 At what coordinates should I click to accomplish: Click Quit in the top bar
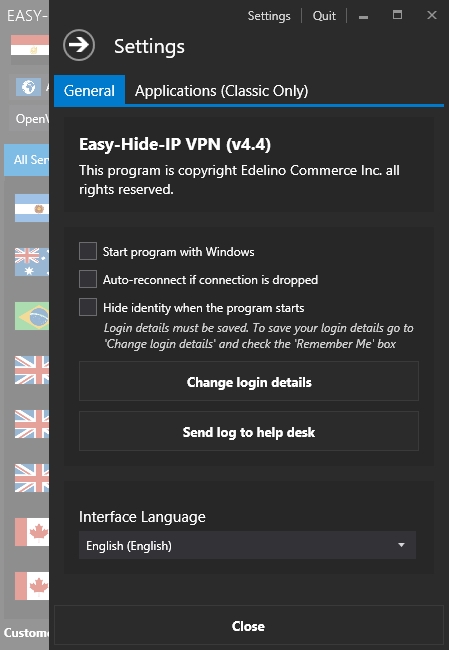coord(324,16)
